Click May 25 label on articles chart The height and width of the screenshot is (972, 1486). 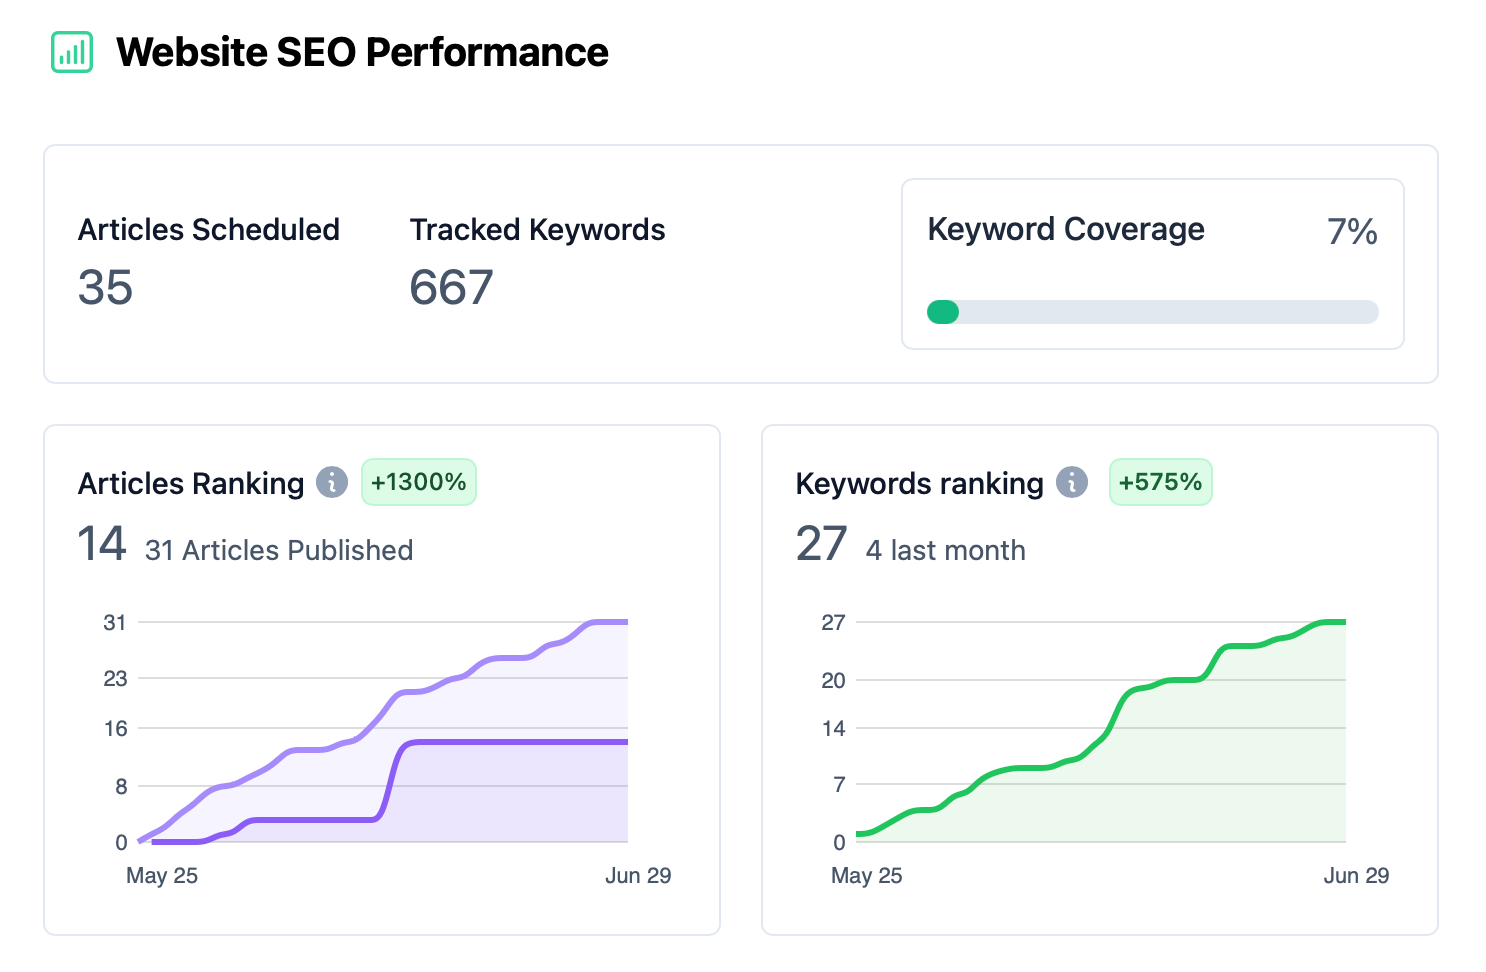pyautogui.click(x=162, y=875)
